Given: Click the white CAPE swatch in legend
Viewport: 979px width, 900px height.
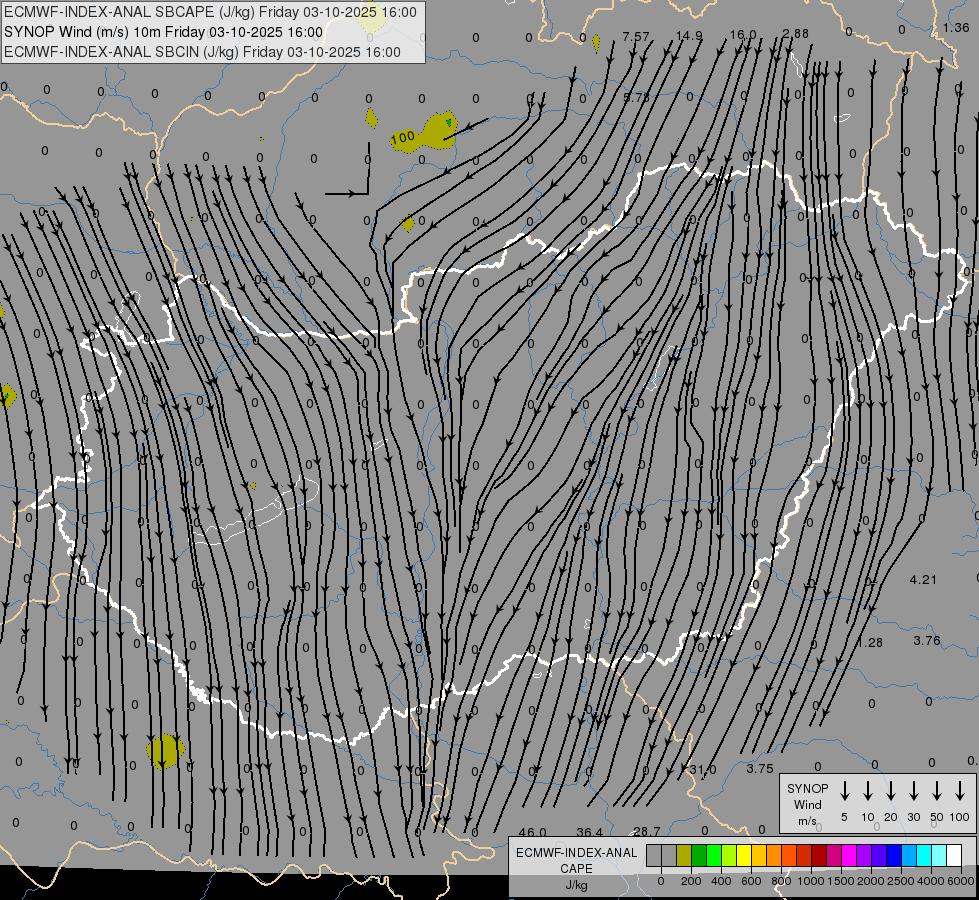Looking at the screenshot, I should [954, 855].
